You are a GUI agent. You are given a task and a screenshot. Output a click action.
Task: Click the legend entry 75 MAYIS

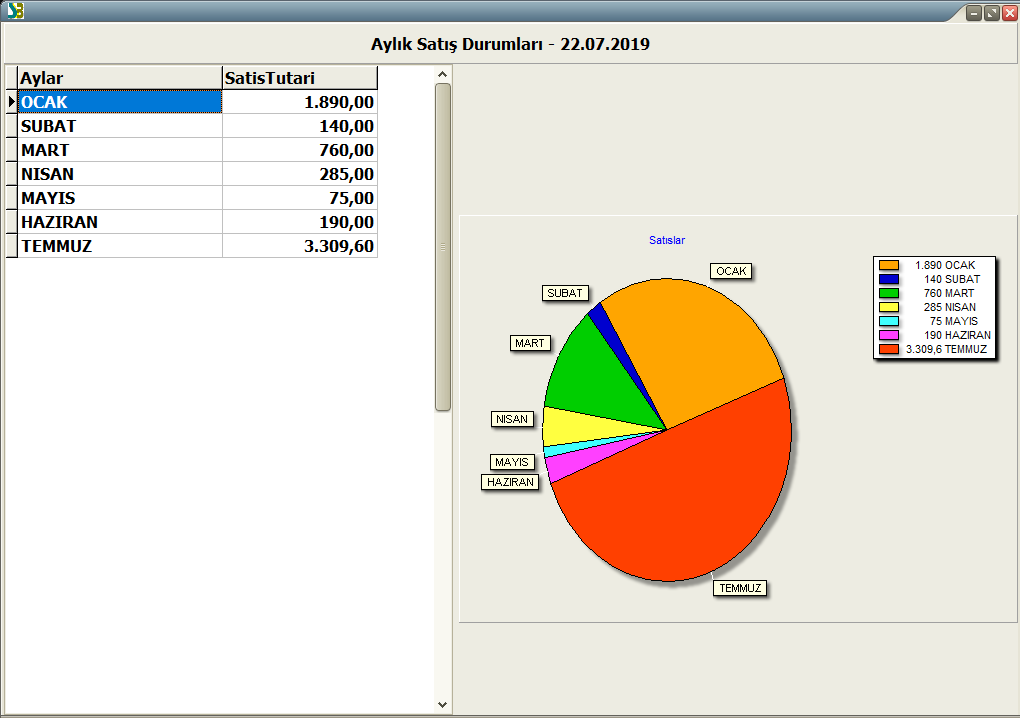tap(954, 321)
